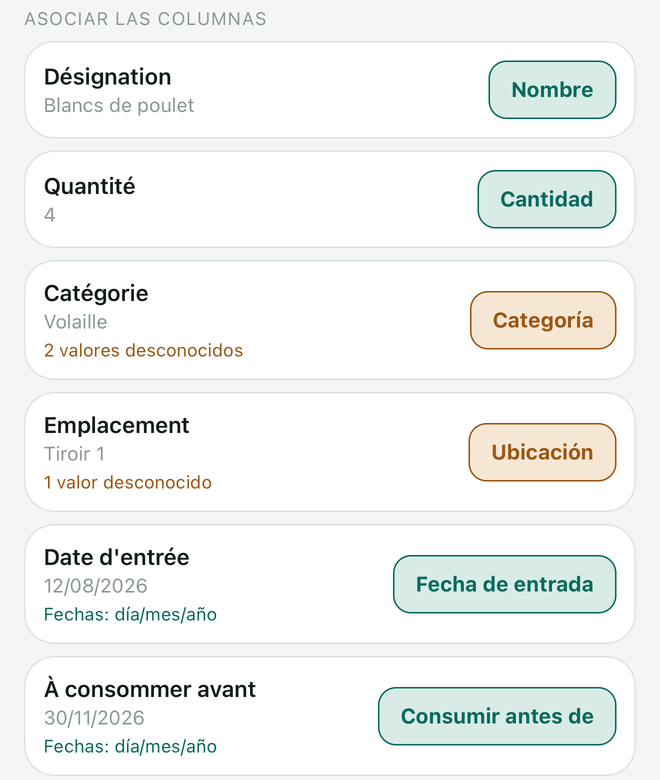Screen dimensions: 660x780
Task: Select the Quantité column row
Action: 330,199
